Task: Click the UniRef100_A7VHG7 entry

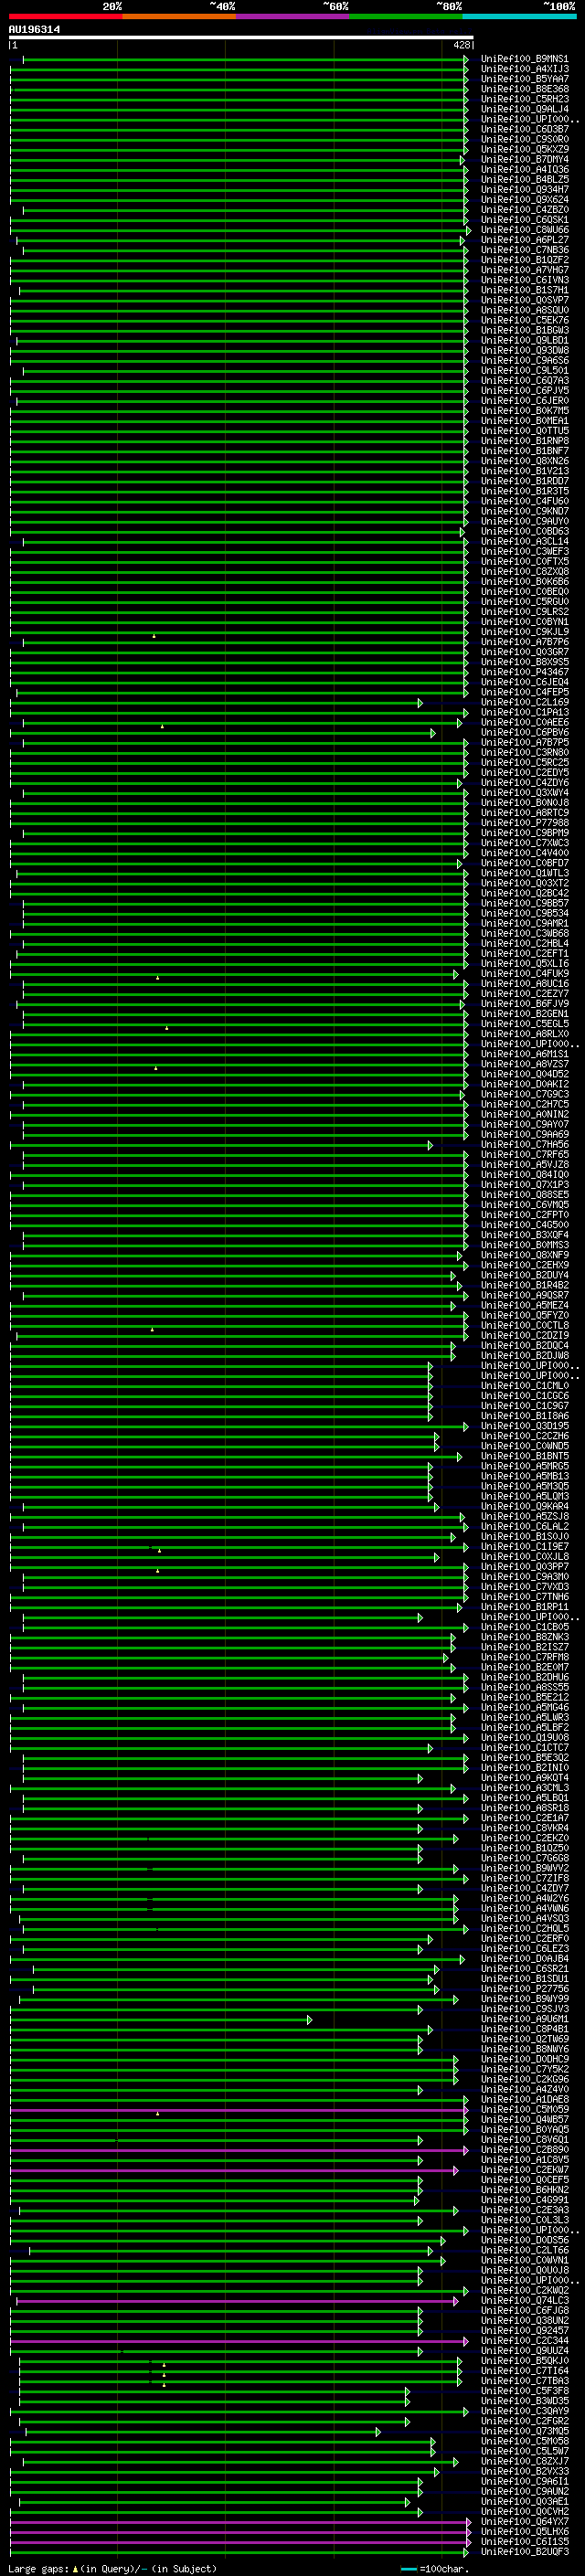Action: pyautogui.click(x=524, y=270)
